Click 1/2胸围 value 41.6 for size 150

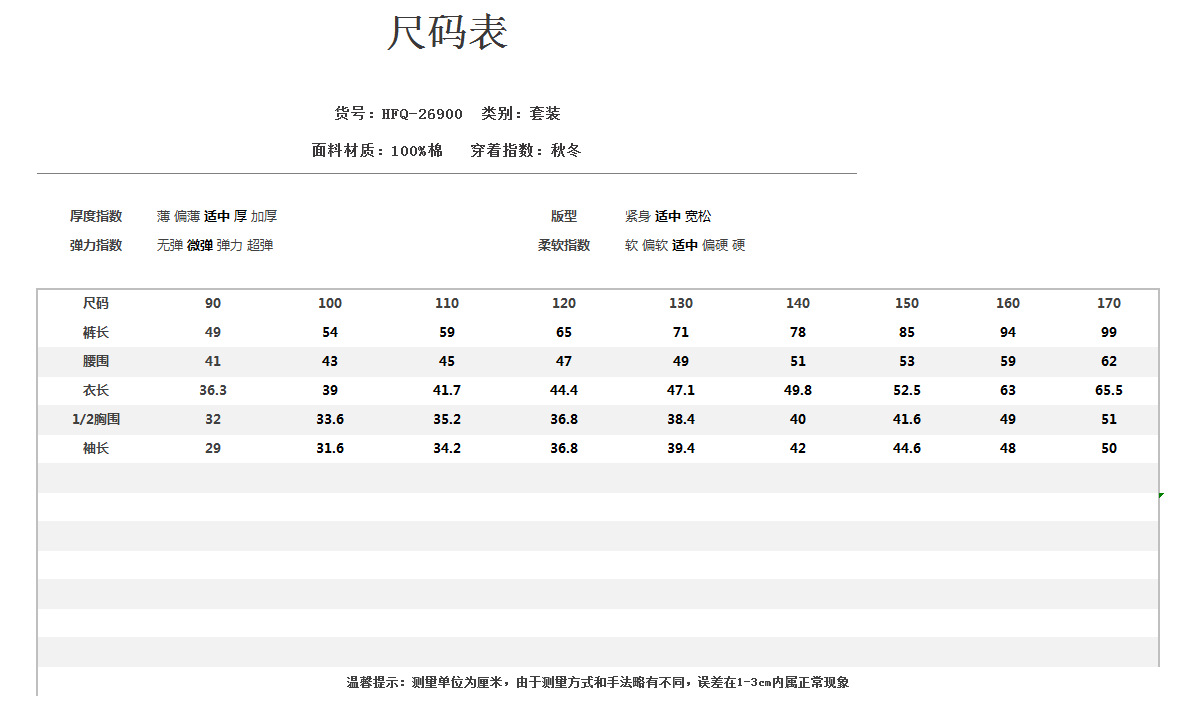pos(907,420)
